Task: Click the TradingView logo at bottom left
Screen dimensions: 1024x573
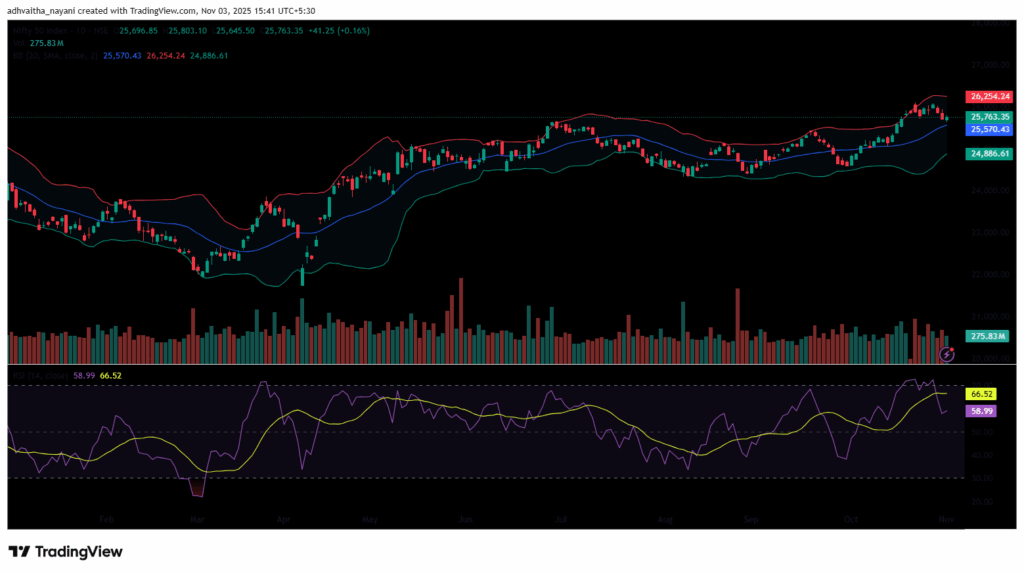Action: point(66,551)
